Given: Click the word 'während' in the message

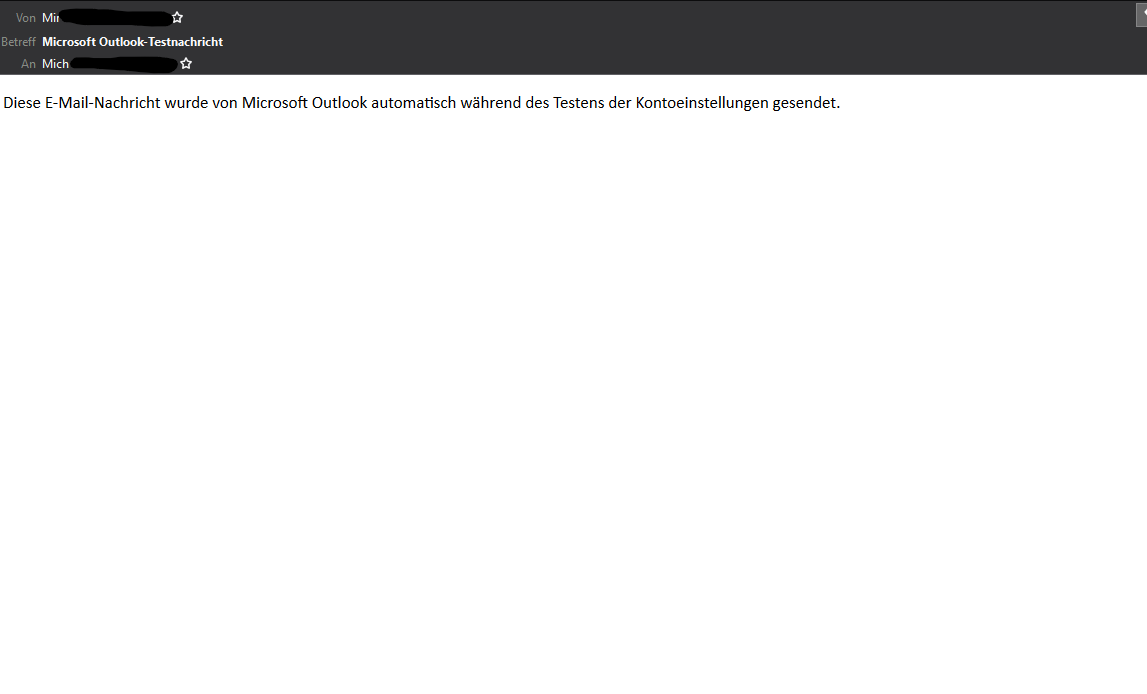Looking at the screenshot, I should tap(490, 103).
